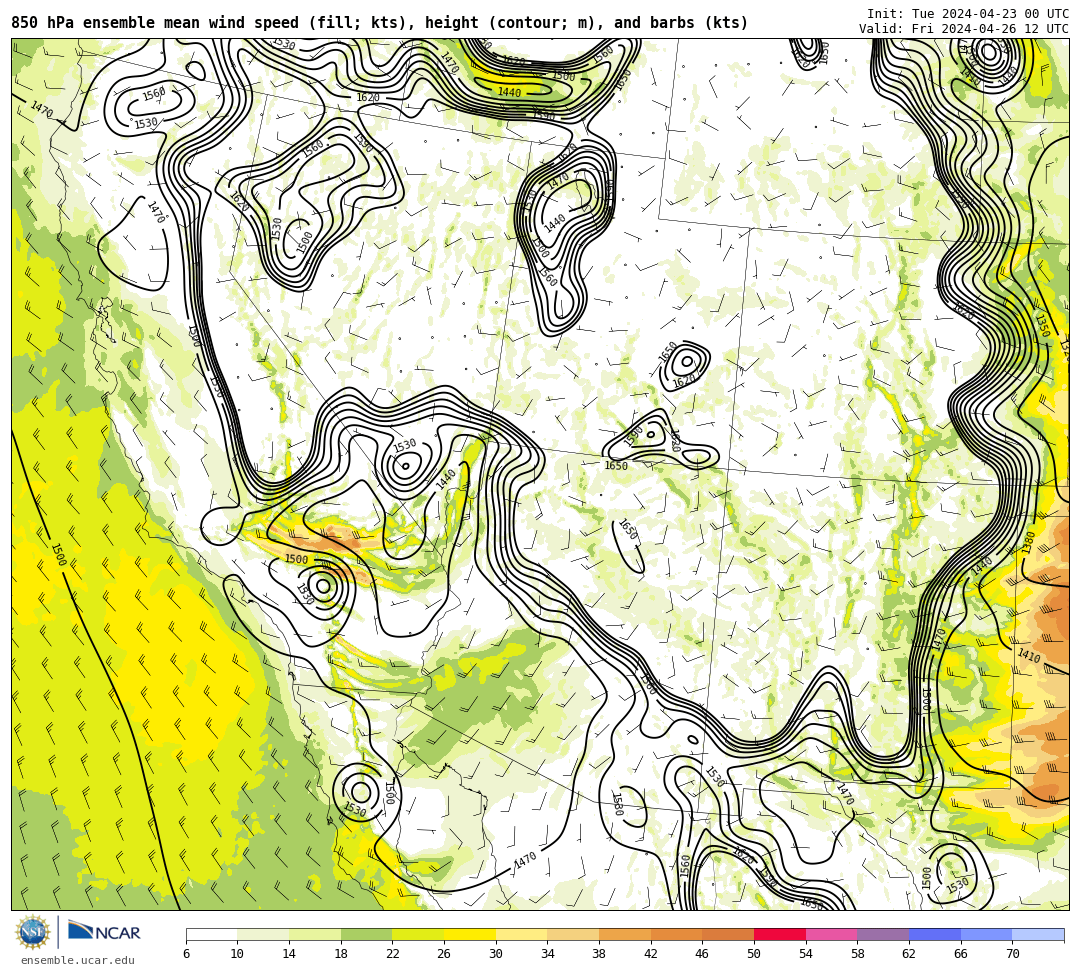1080x973 pixels.
Task: Click the 'Valid: Fri 2024-04-26 12 UTC' text
Action: (x=964, y=28)
